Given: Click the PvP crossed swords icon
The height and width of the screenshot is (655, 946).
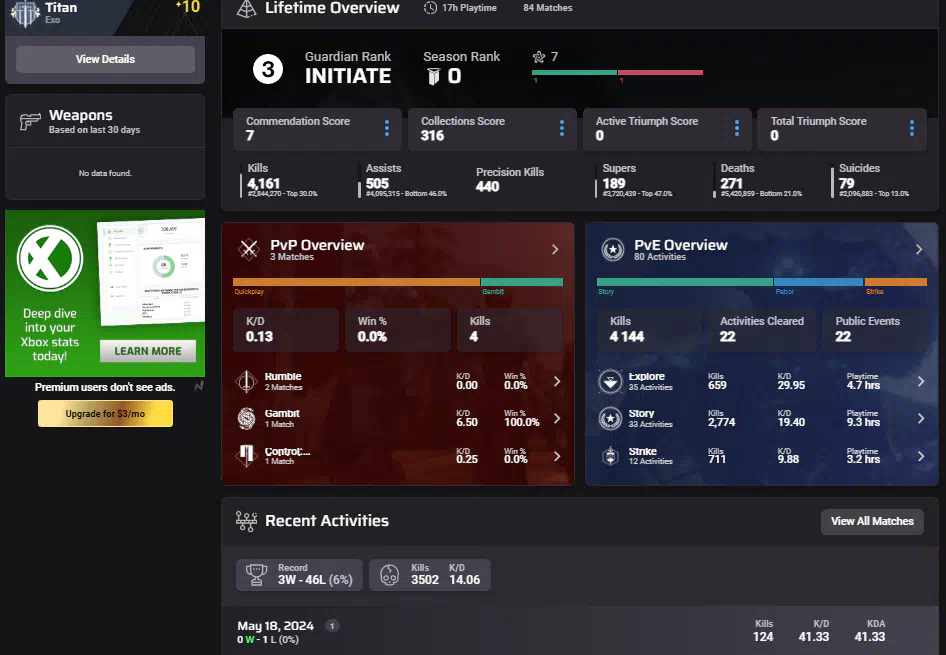Looking at the screenshot, I should [x=249, y=249].
